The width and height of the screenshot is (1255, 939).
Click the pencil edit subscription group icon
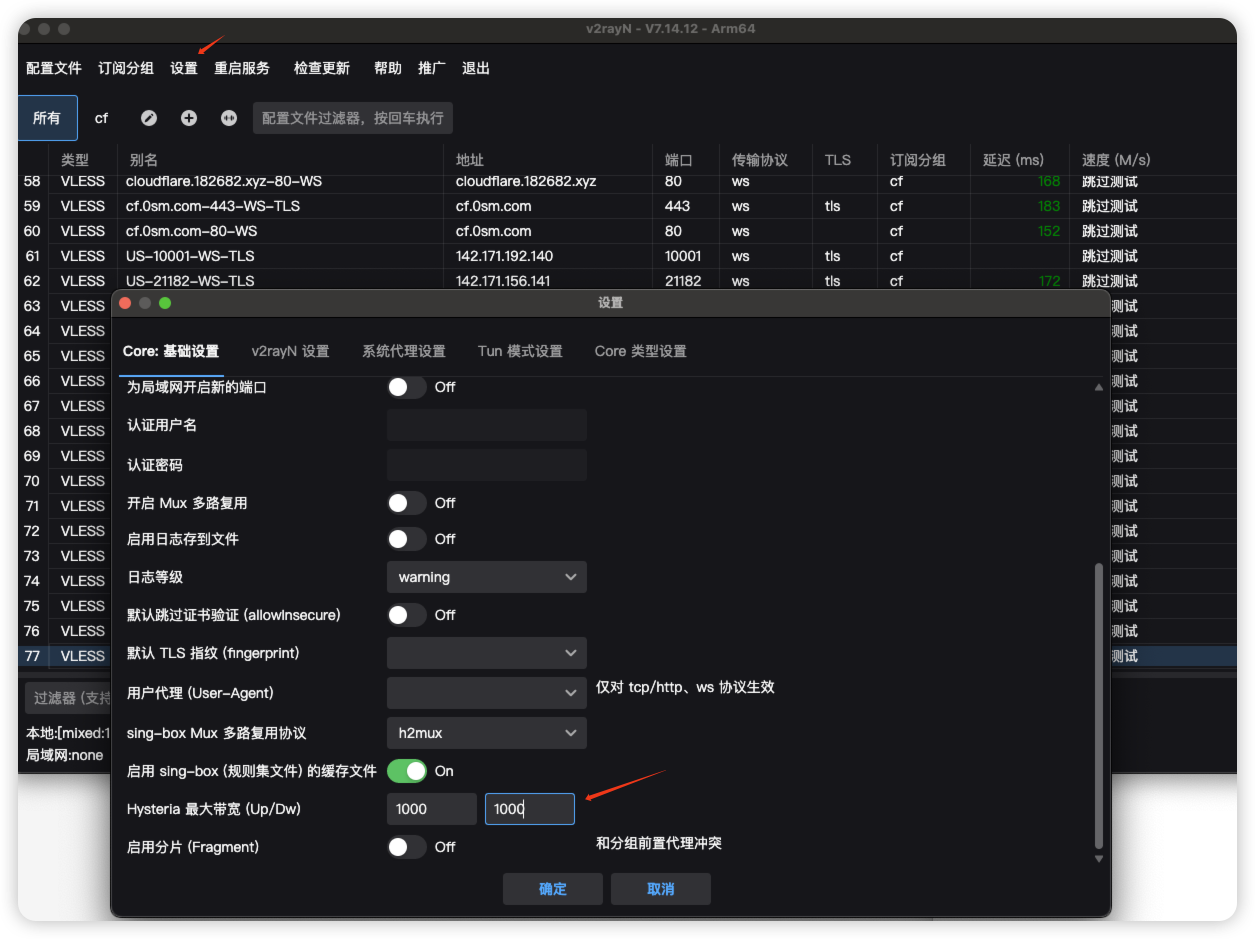click(149, 118)
